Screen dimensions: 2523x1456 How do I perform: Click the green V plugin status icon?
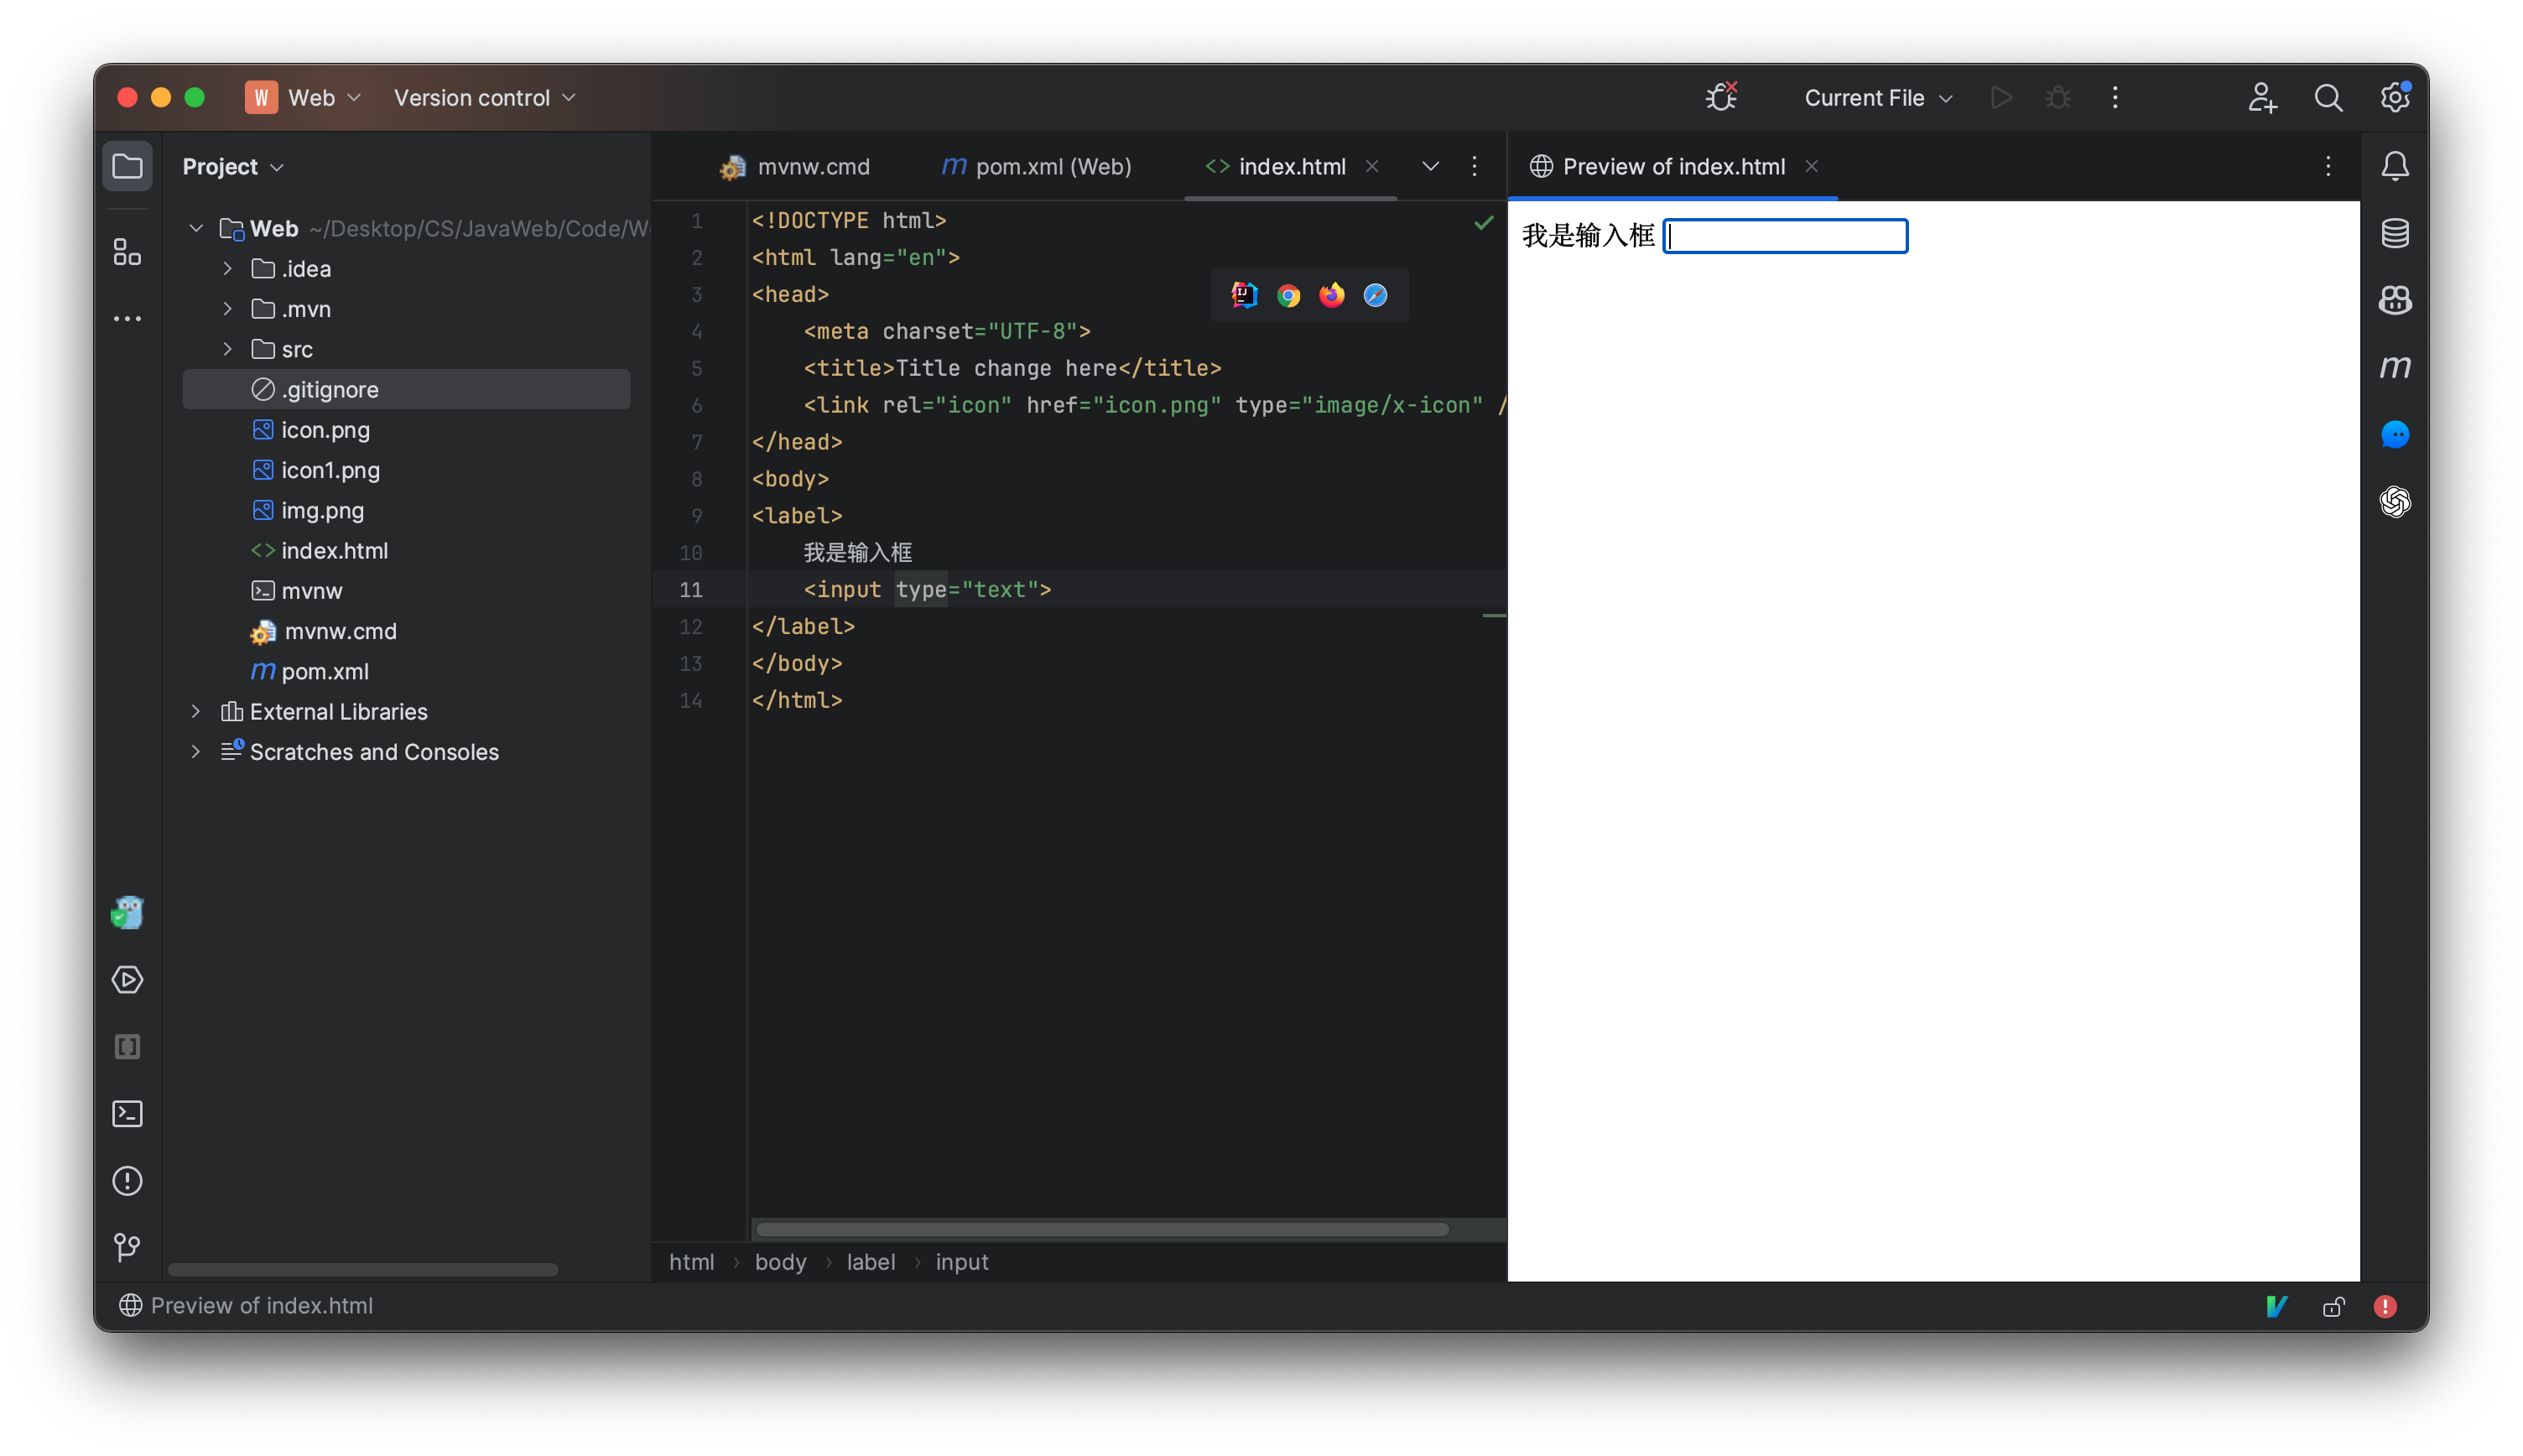[x=2276, y=1306]
